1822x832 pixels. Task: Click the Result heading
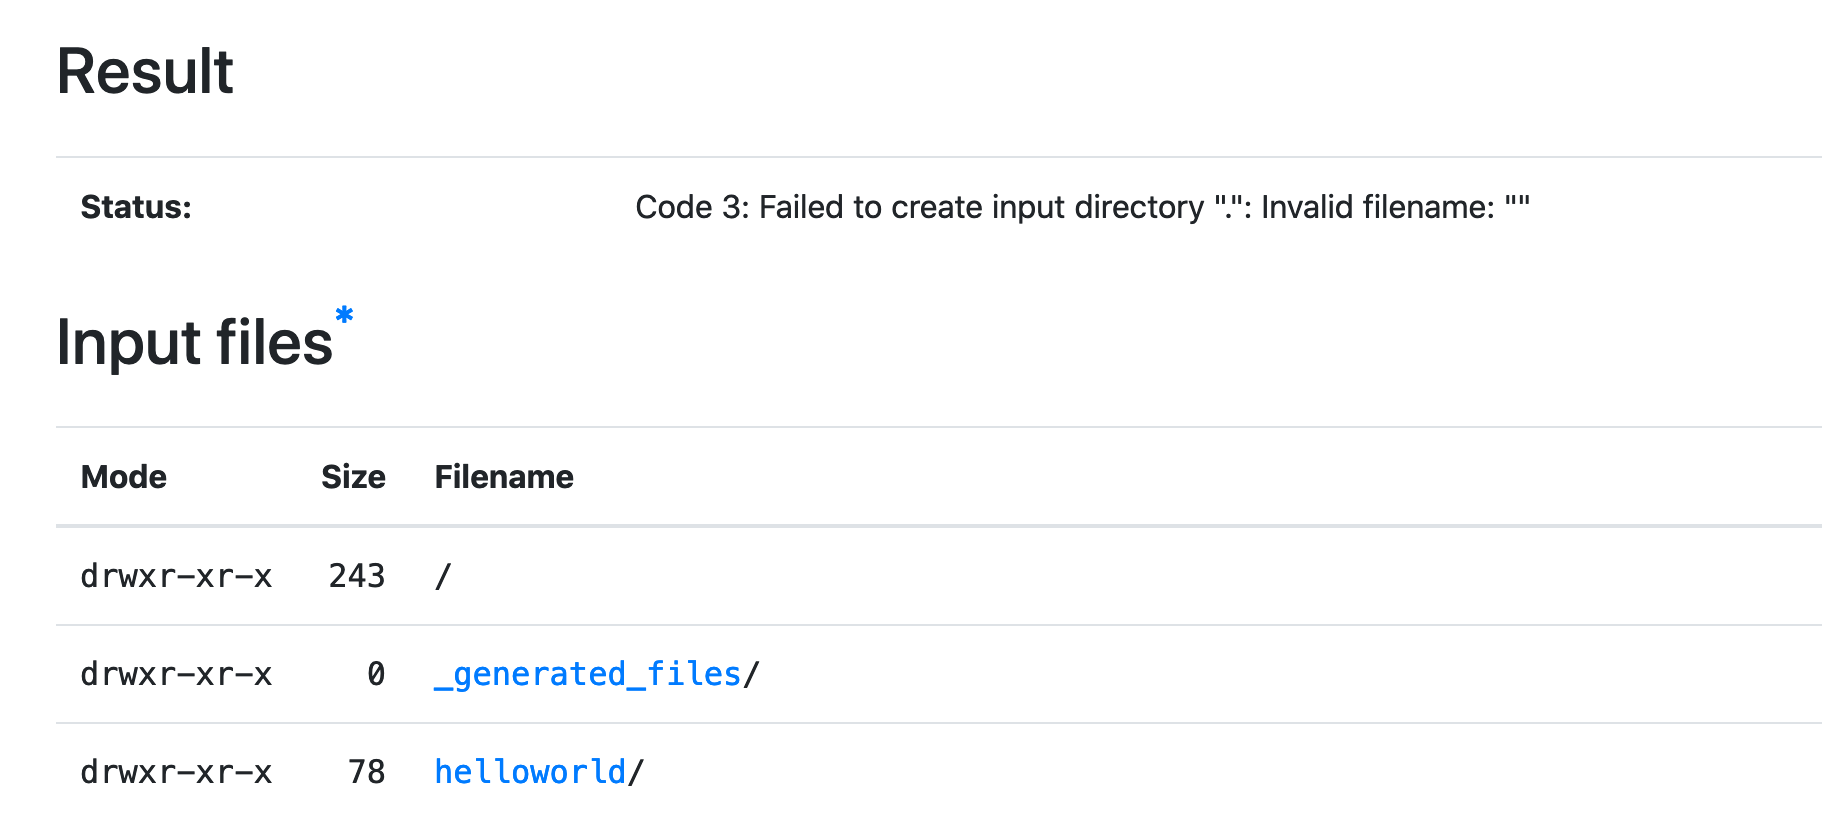(x=144, y=70)
